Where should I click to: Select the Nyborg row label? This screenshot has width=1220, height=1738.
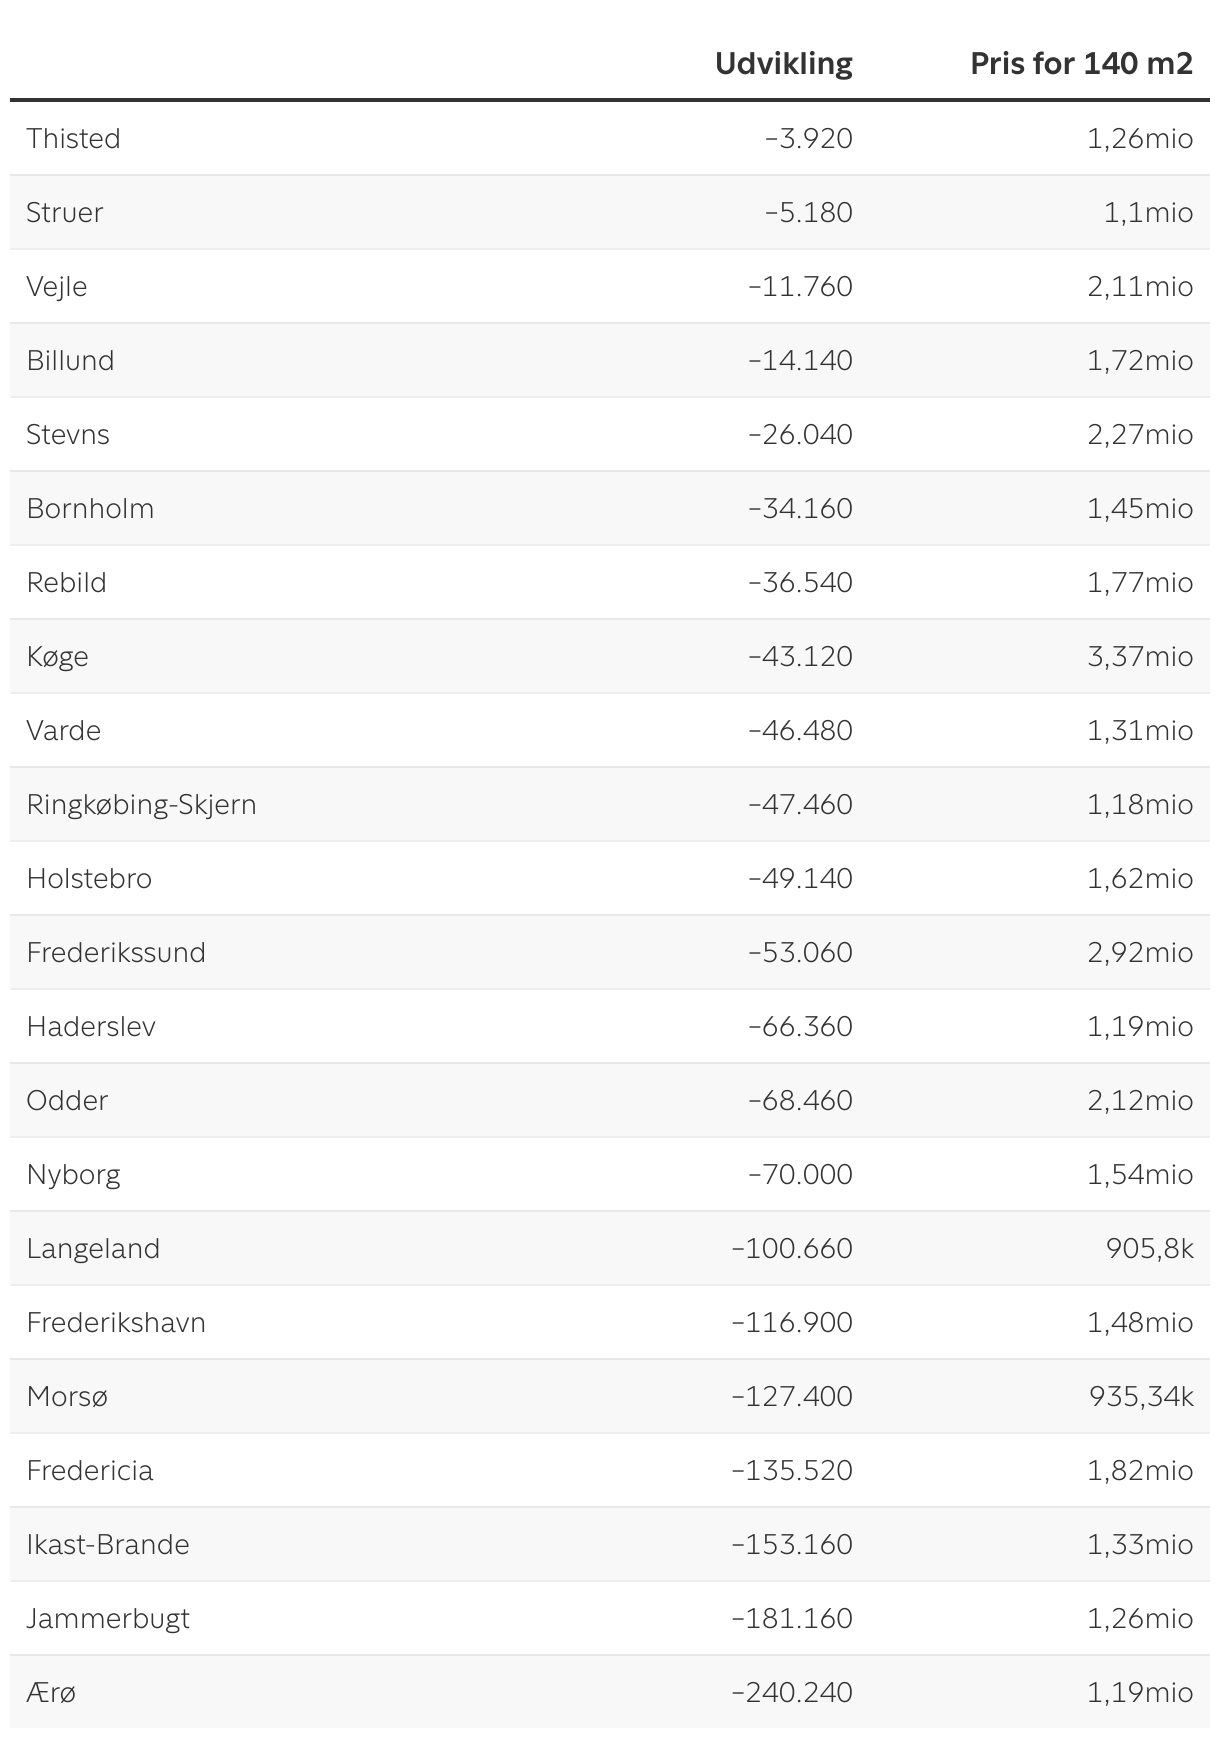tap(73, 1174)
